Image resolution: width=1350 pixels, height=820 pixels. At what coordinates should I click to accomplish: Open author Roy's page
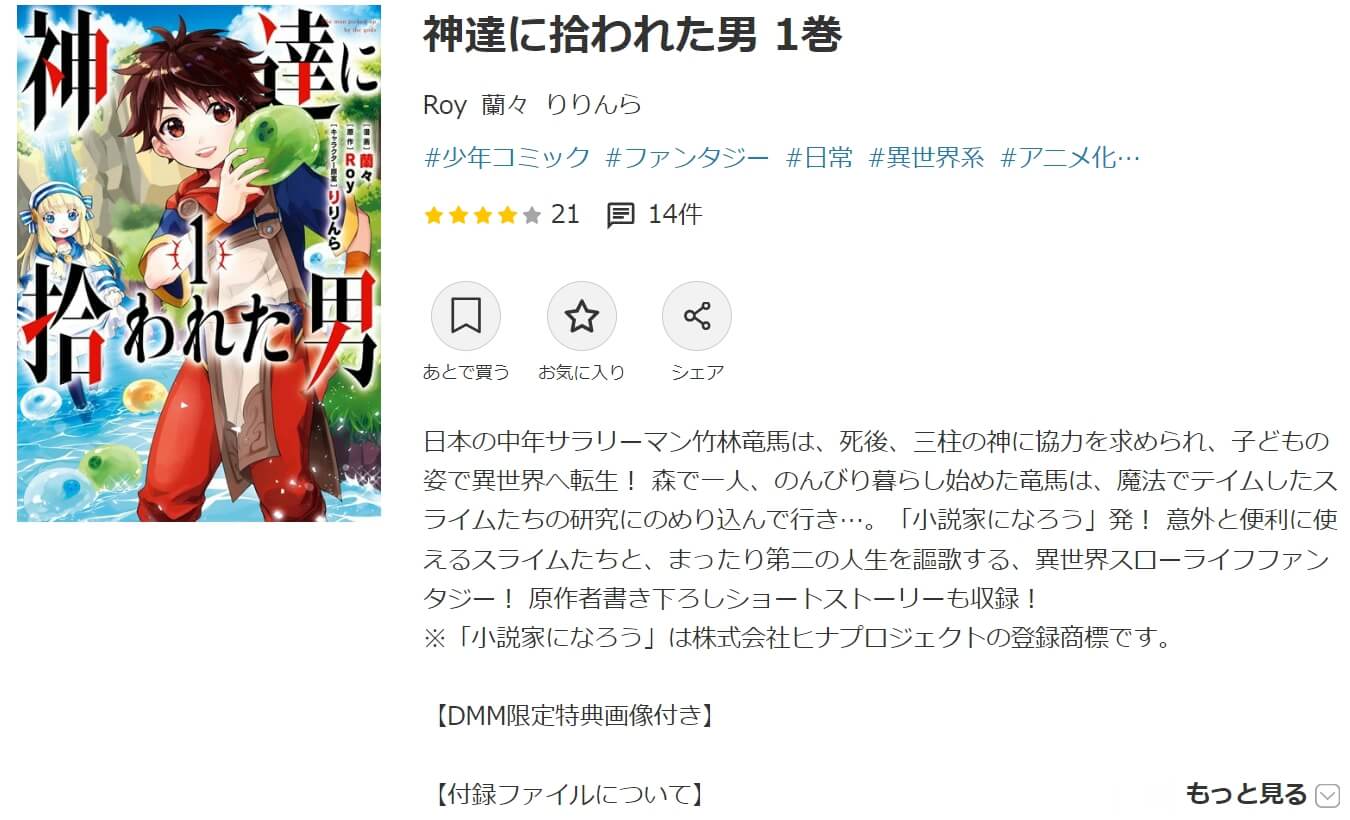pos(445,105)
